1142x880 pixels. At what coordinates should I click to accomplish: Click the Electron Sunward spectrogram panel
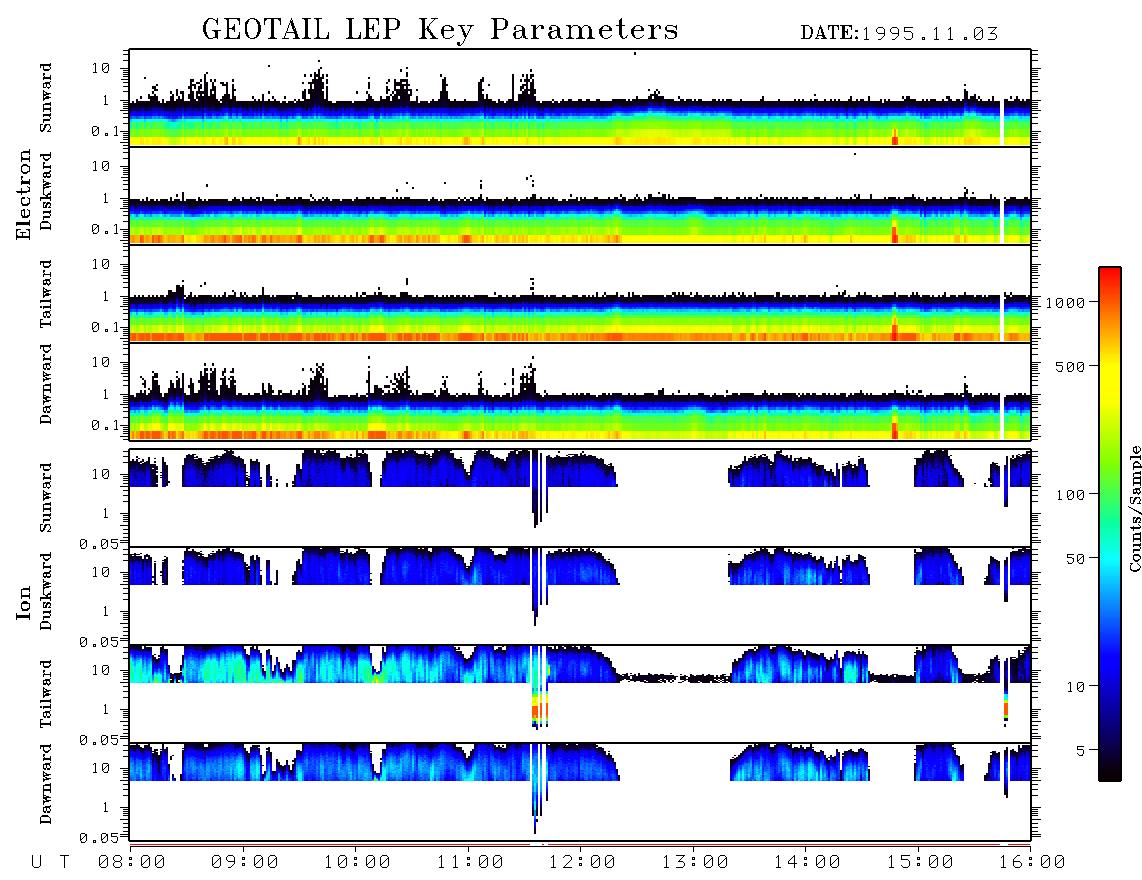coord(580,98)
